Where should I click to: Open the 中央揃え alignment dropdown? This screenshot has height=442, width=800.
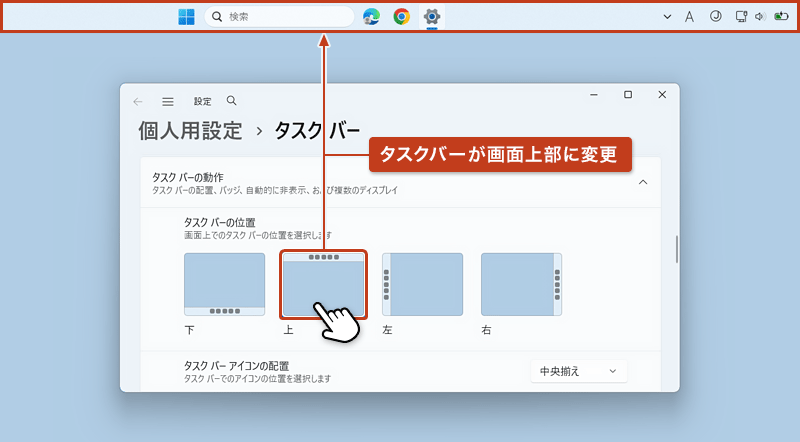579,372
